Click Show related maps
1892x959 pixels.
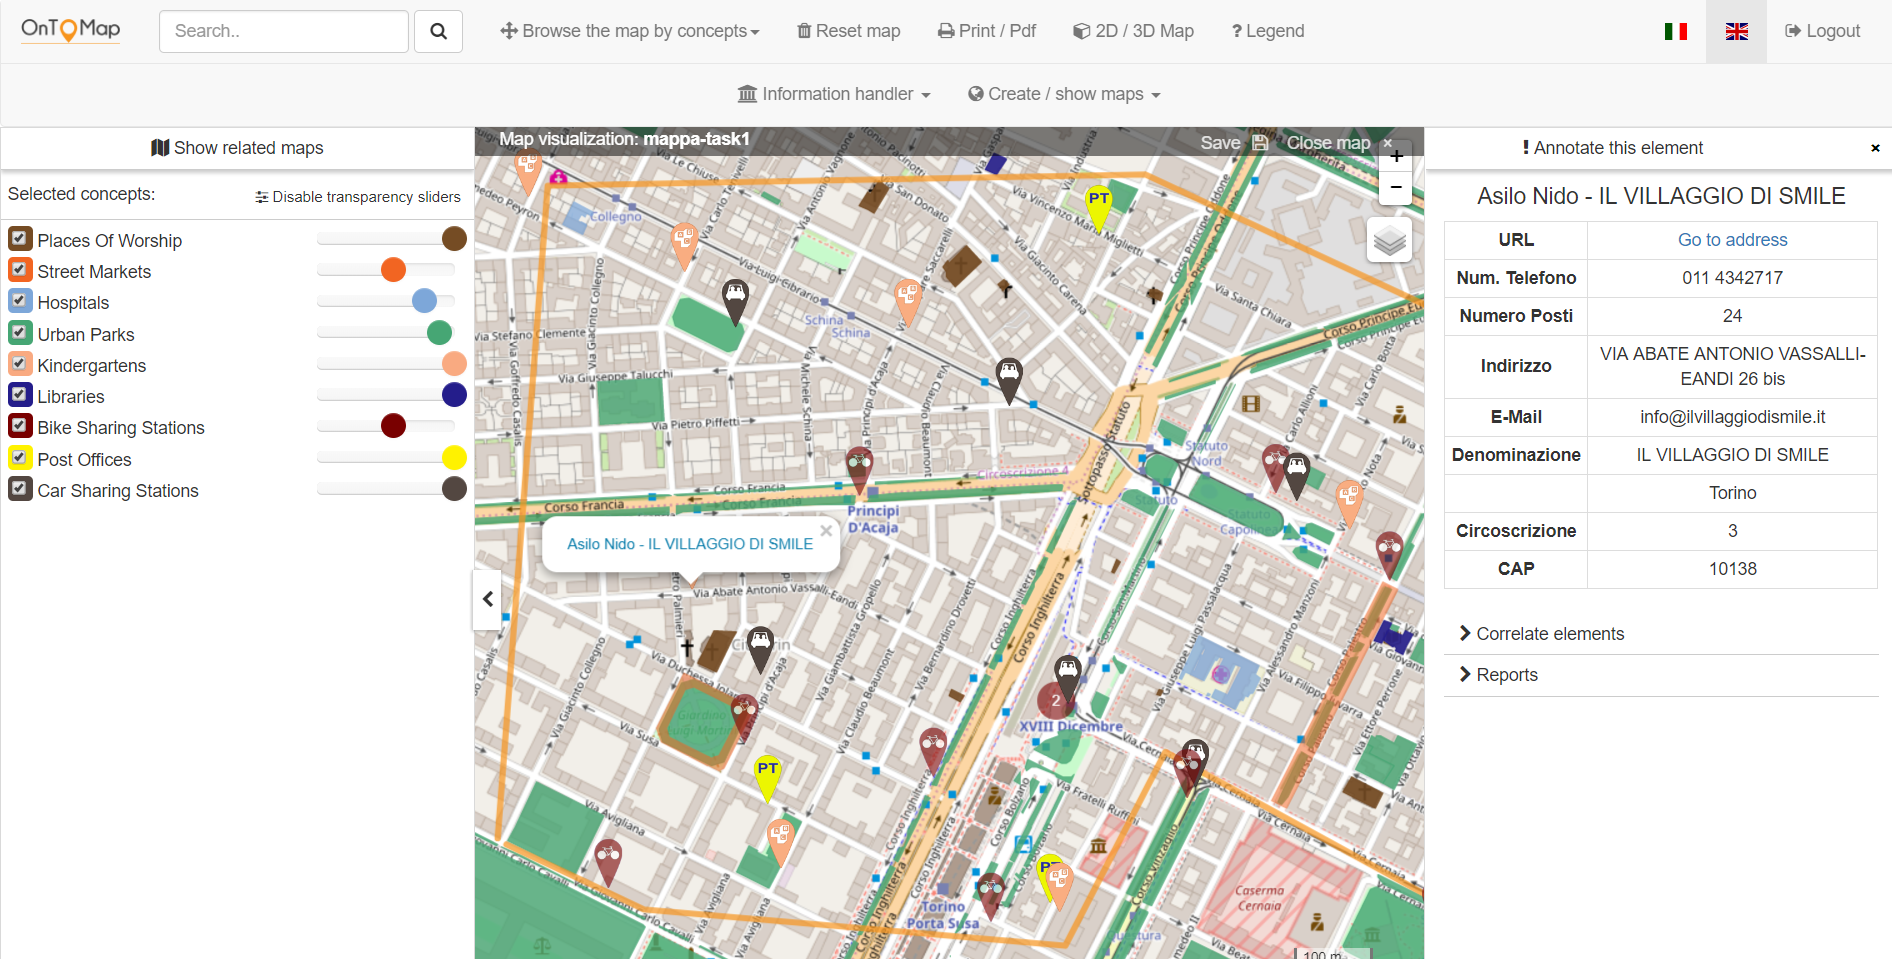point(237,148)
